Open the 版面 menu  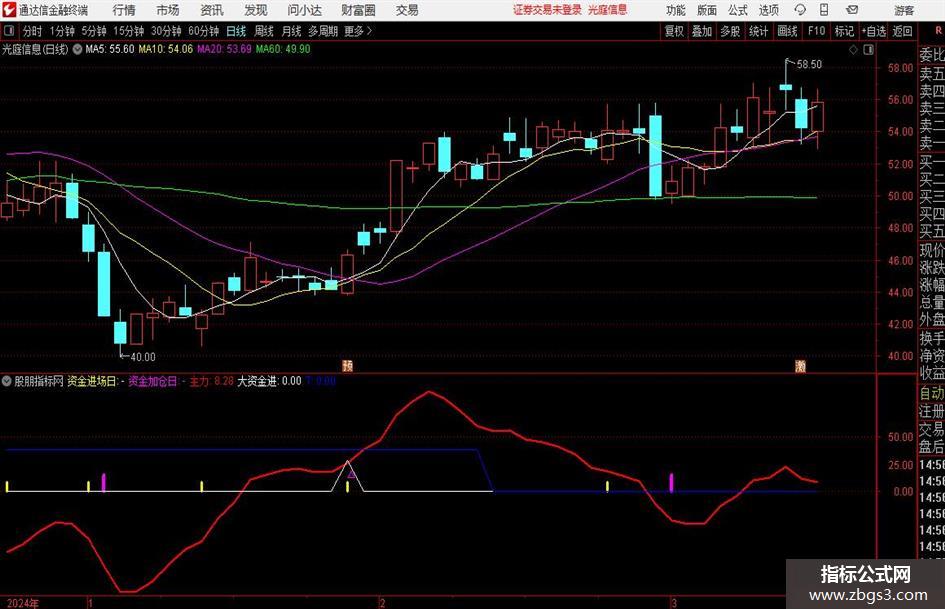[x=707, y=10]
